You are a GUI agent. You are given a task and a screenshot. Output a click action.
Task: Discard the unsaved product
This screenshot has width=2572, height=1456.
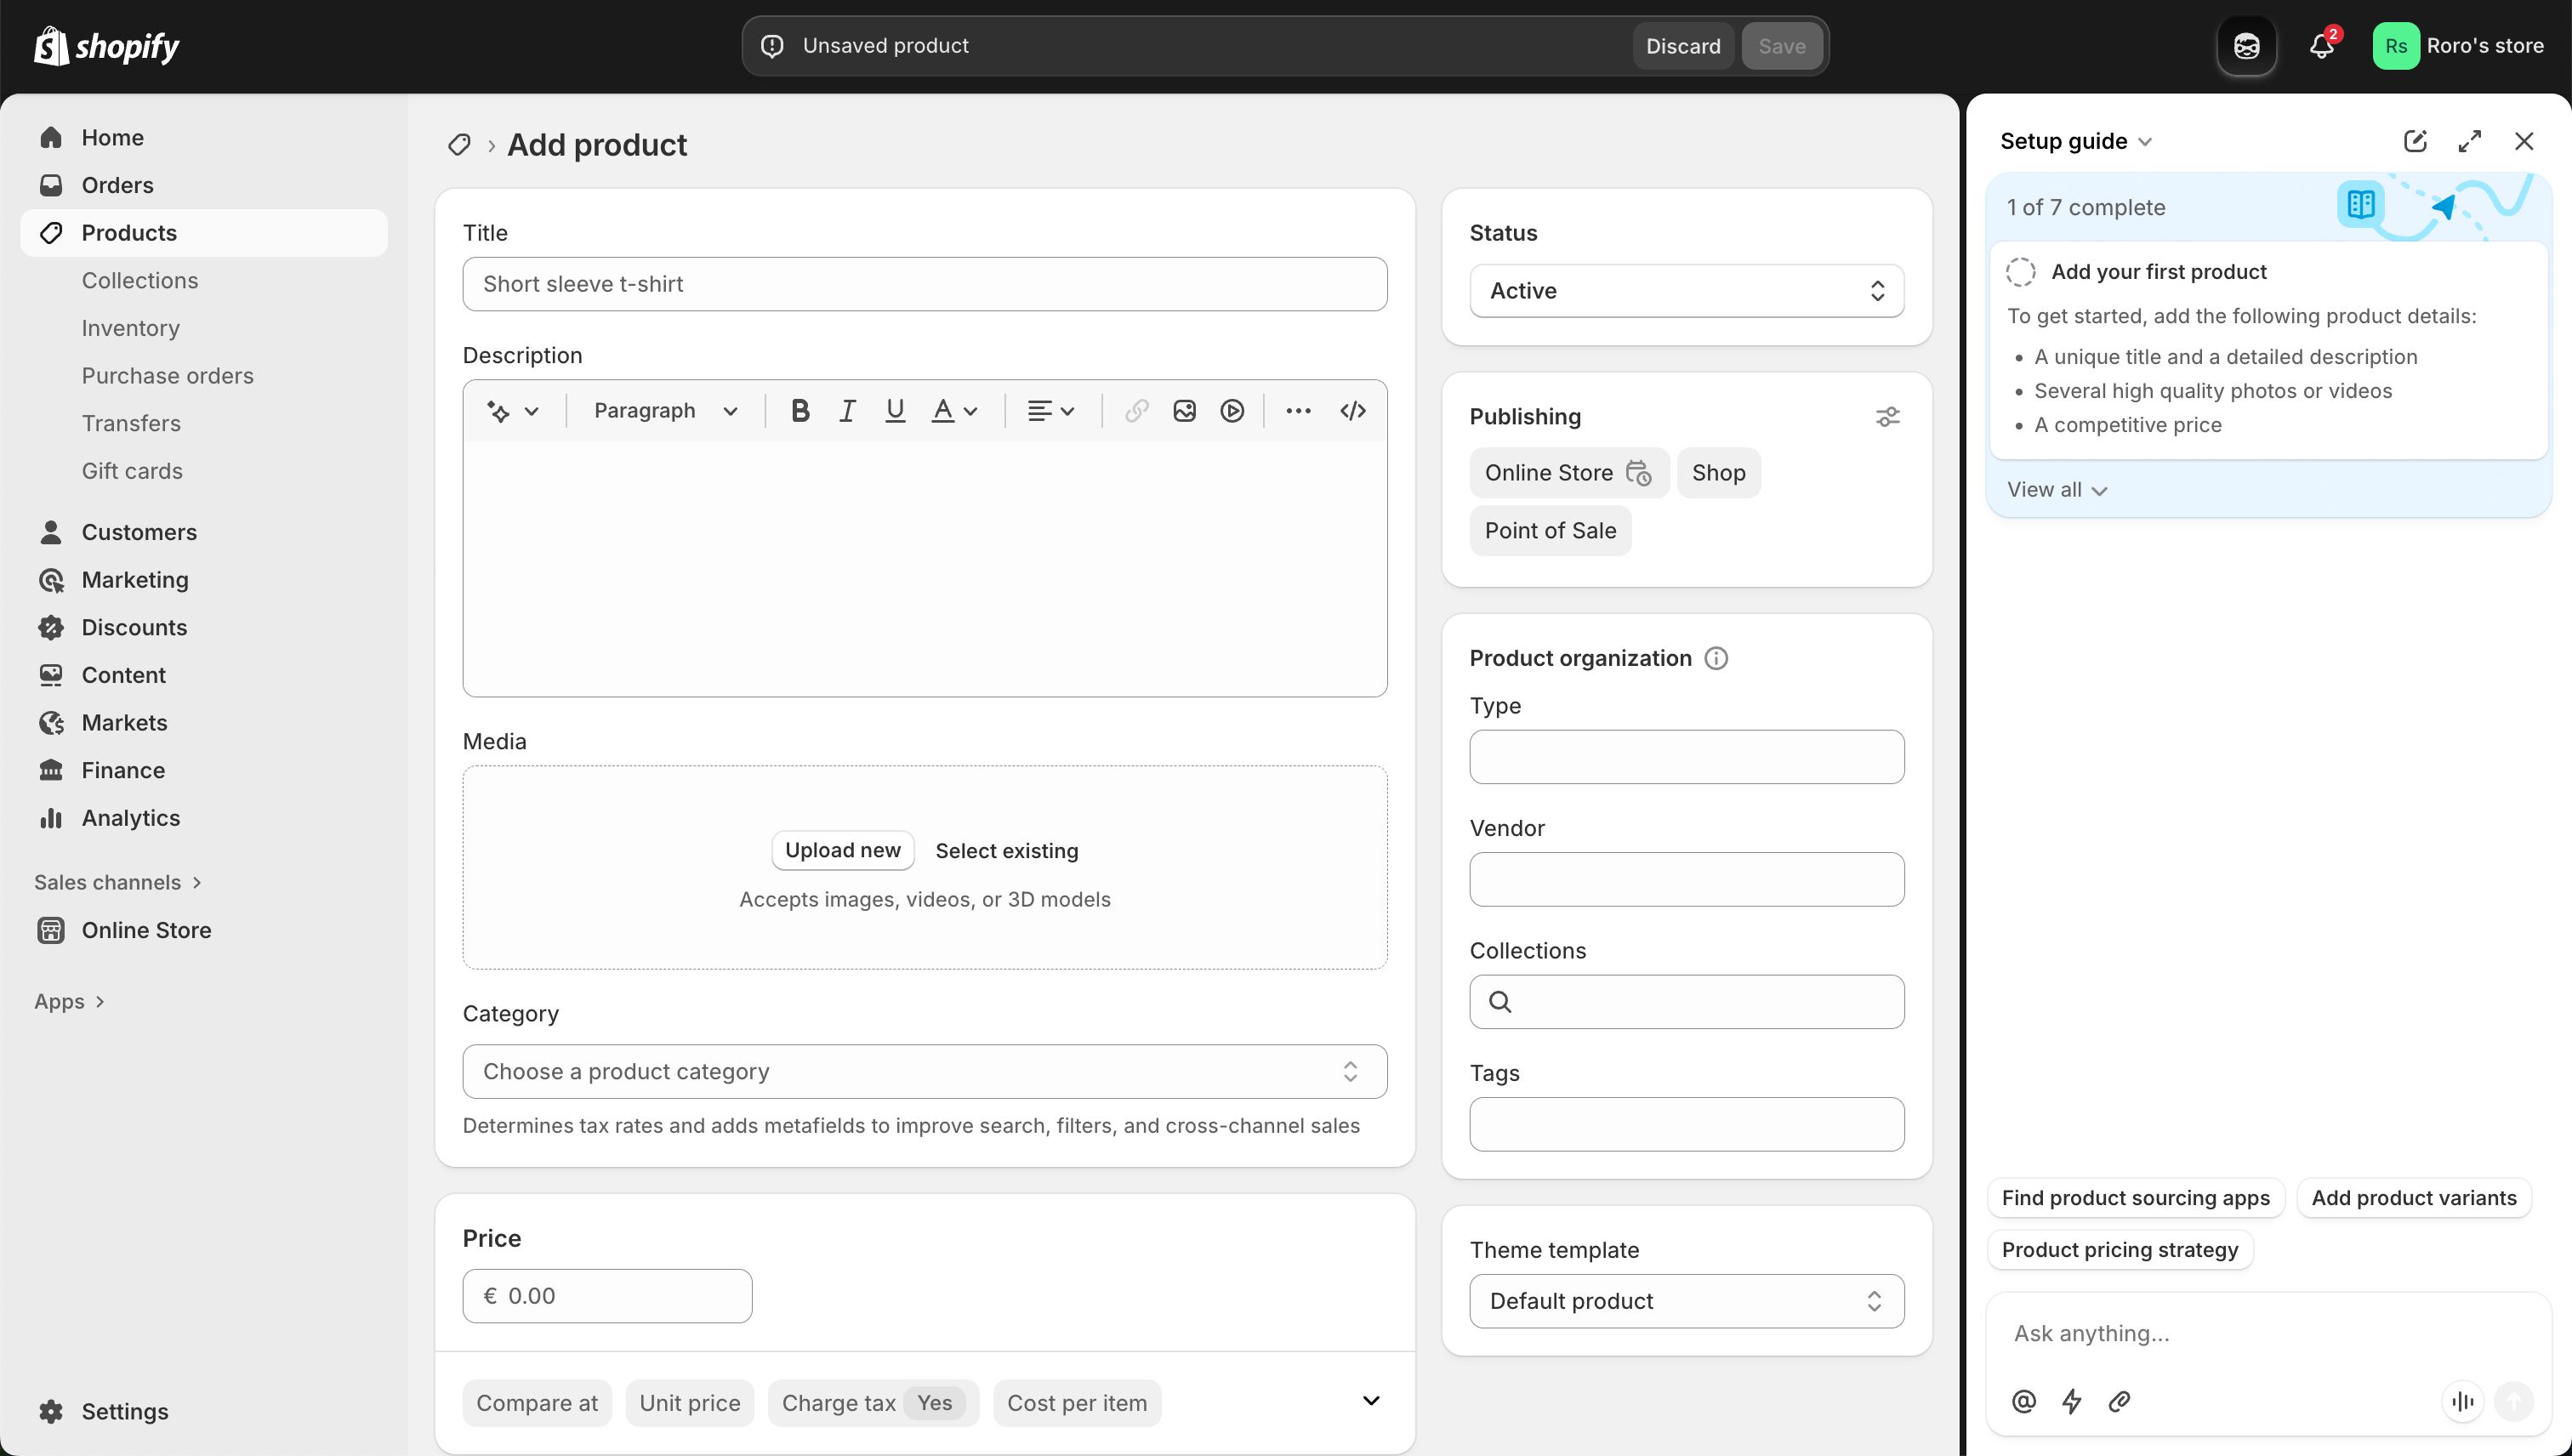pyautogui.click(x=1683, y=45)
